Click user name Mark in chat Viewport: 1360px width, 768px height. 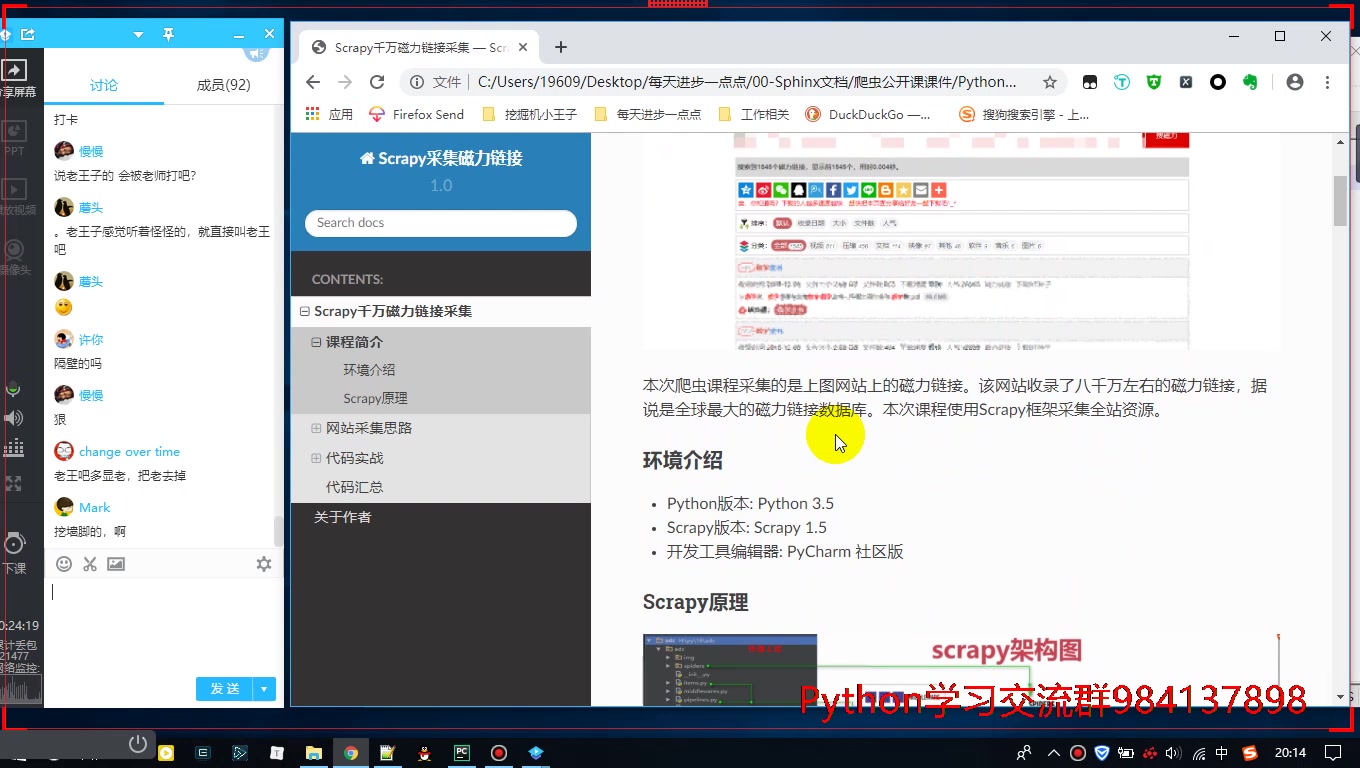[x=95, y=507]
